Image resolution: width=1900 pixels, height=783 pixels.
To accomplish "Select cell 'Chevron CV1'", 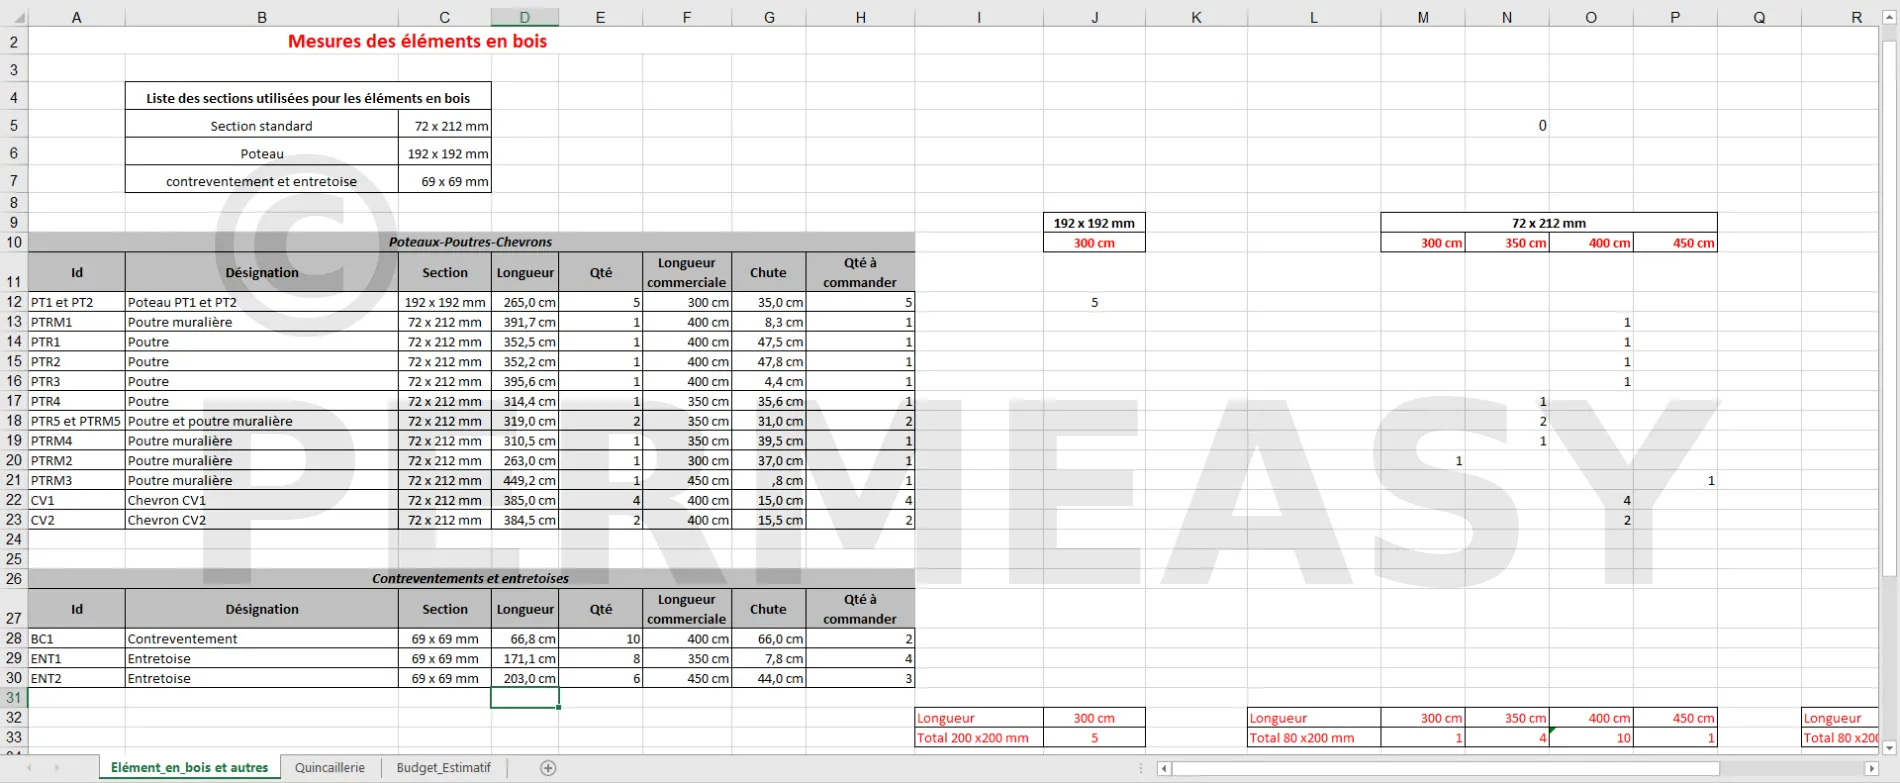I will pyautogui.click(x=261, y=500).
